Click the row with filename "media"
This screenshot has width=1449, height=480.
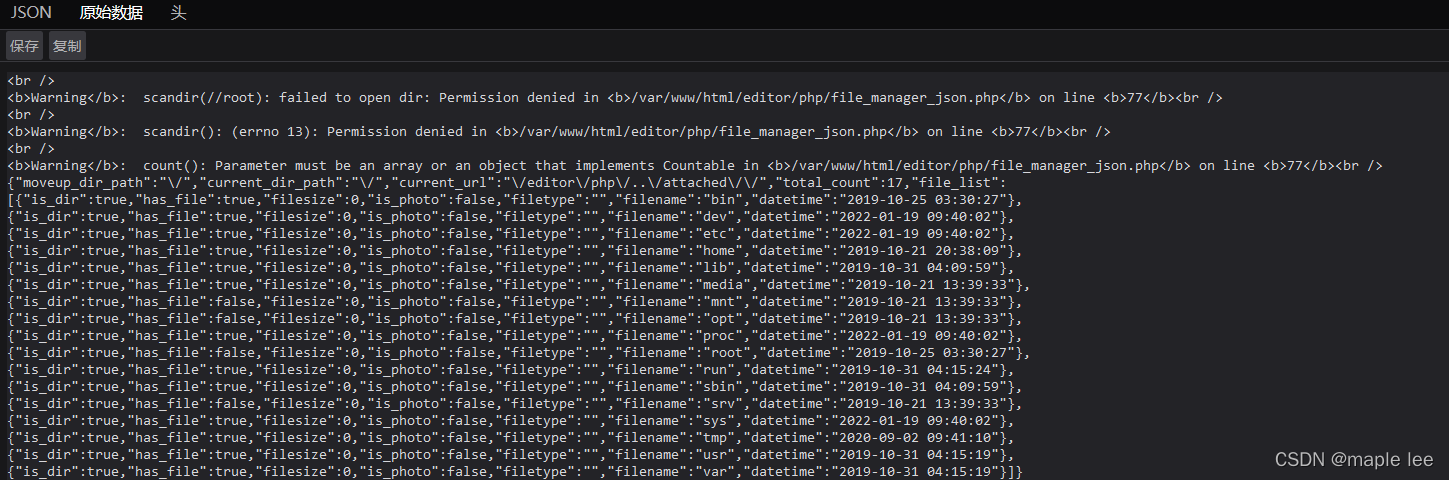pos(519,285)
